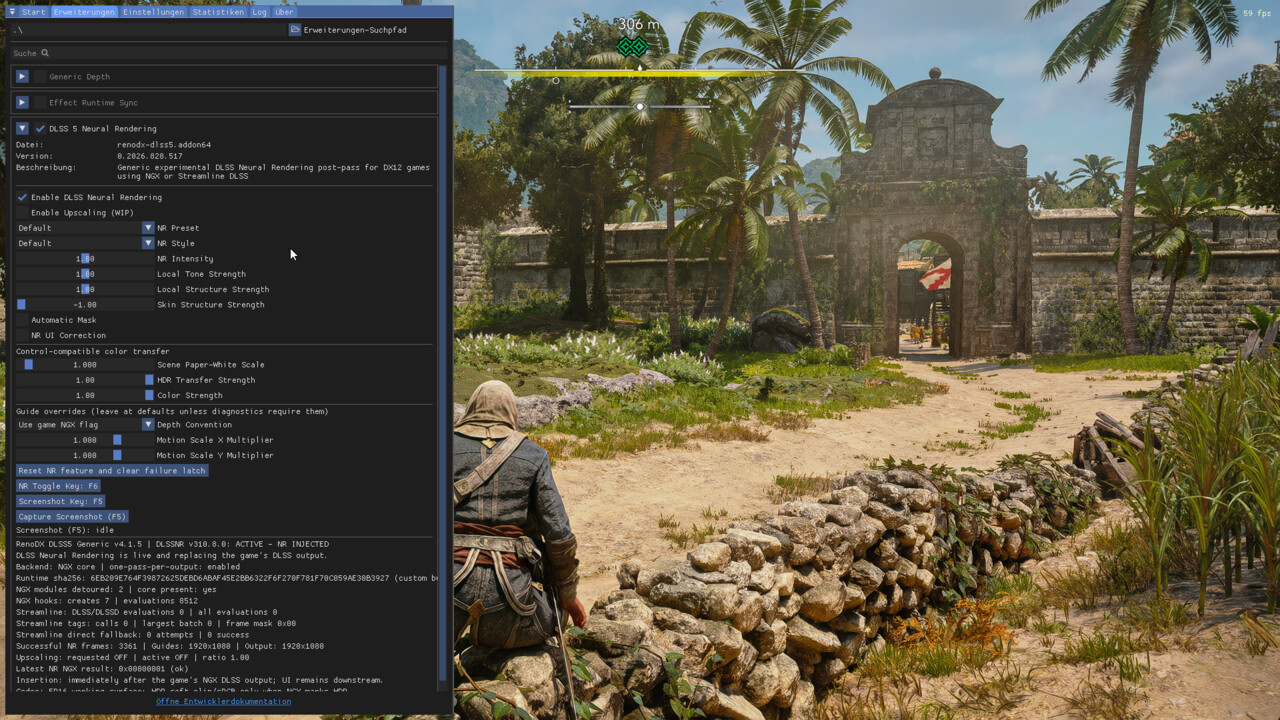Check Enable Upscaling (WIP)
The width and height of the screenshot is (1280, 720).
click(22, 212)
